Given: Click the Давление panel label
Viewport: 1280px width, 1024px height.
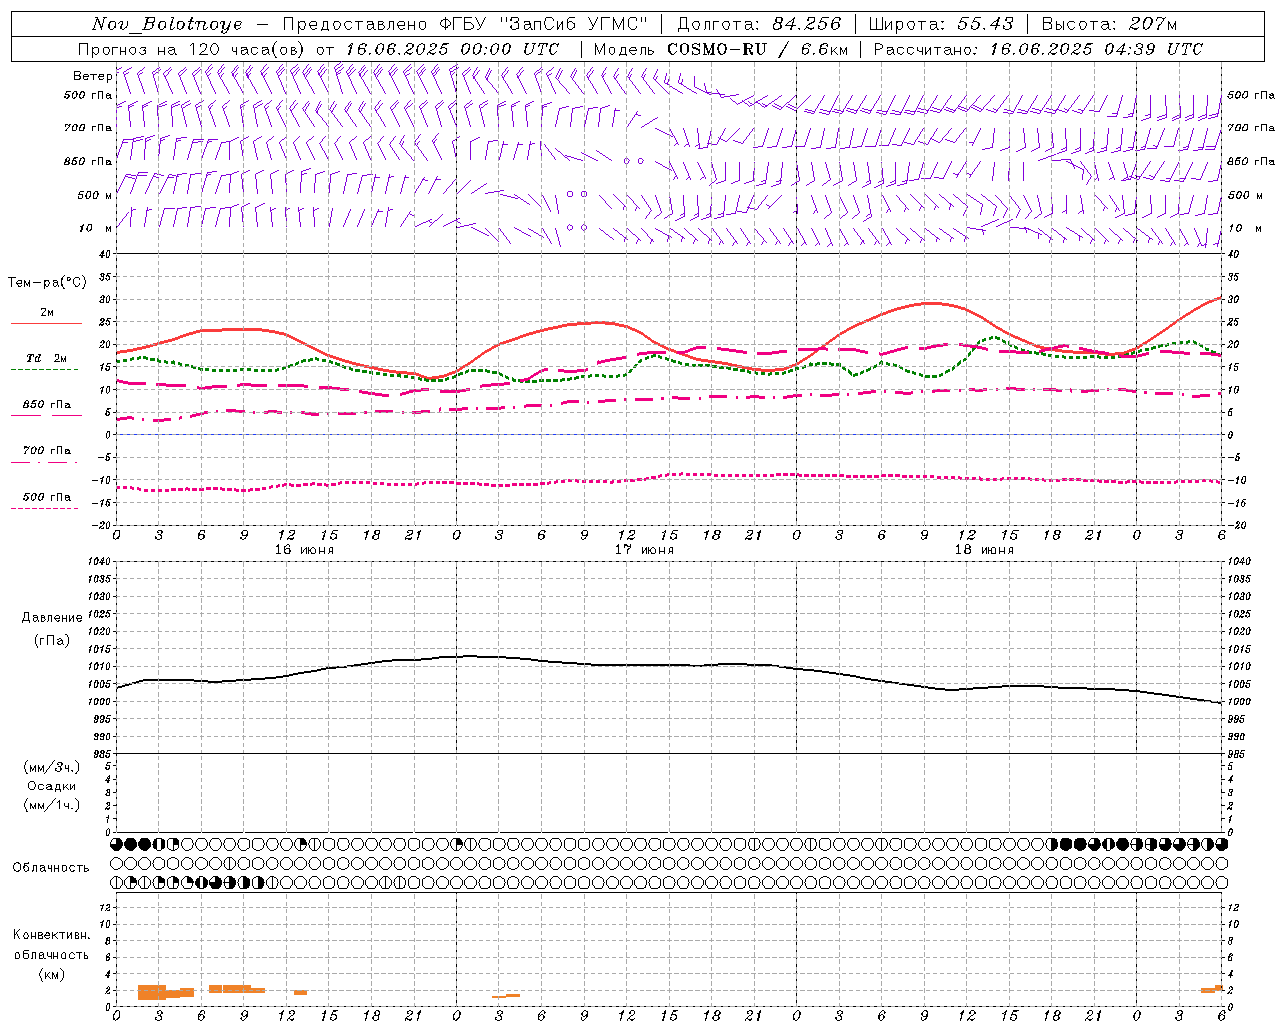Looking at the screenshot, I should click(x=52, y=618).
